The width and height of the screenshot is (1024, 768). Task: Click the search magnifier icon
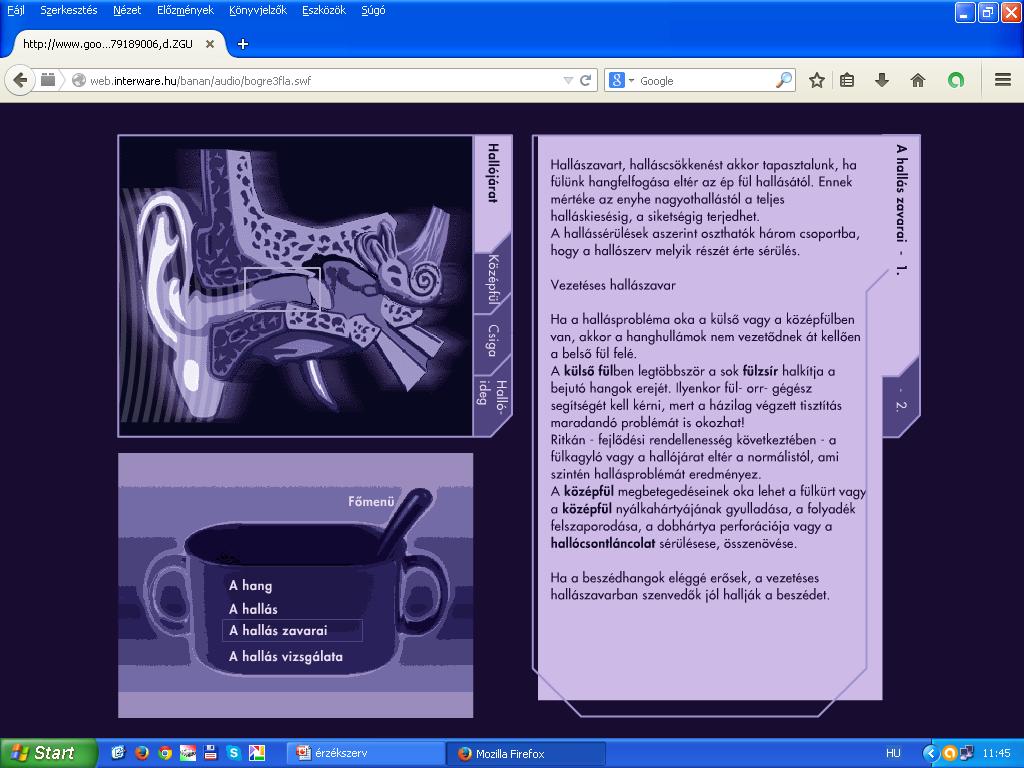pos(784,80)
